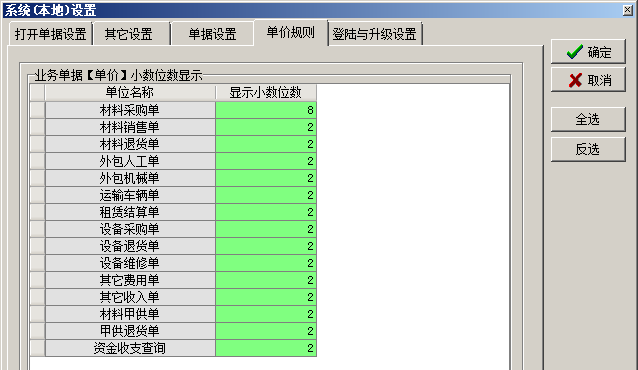Image resolution: width=638 pixels, height=370 pixels.
Task: Edit decimal places cell for 设备维修单
Action: pyautogui.click(x=266, y=263)
